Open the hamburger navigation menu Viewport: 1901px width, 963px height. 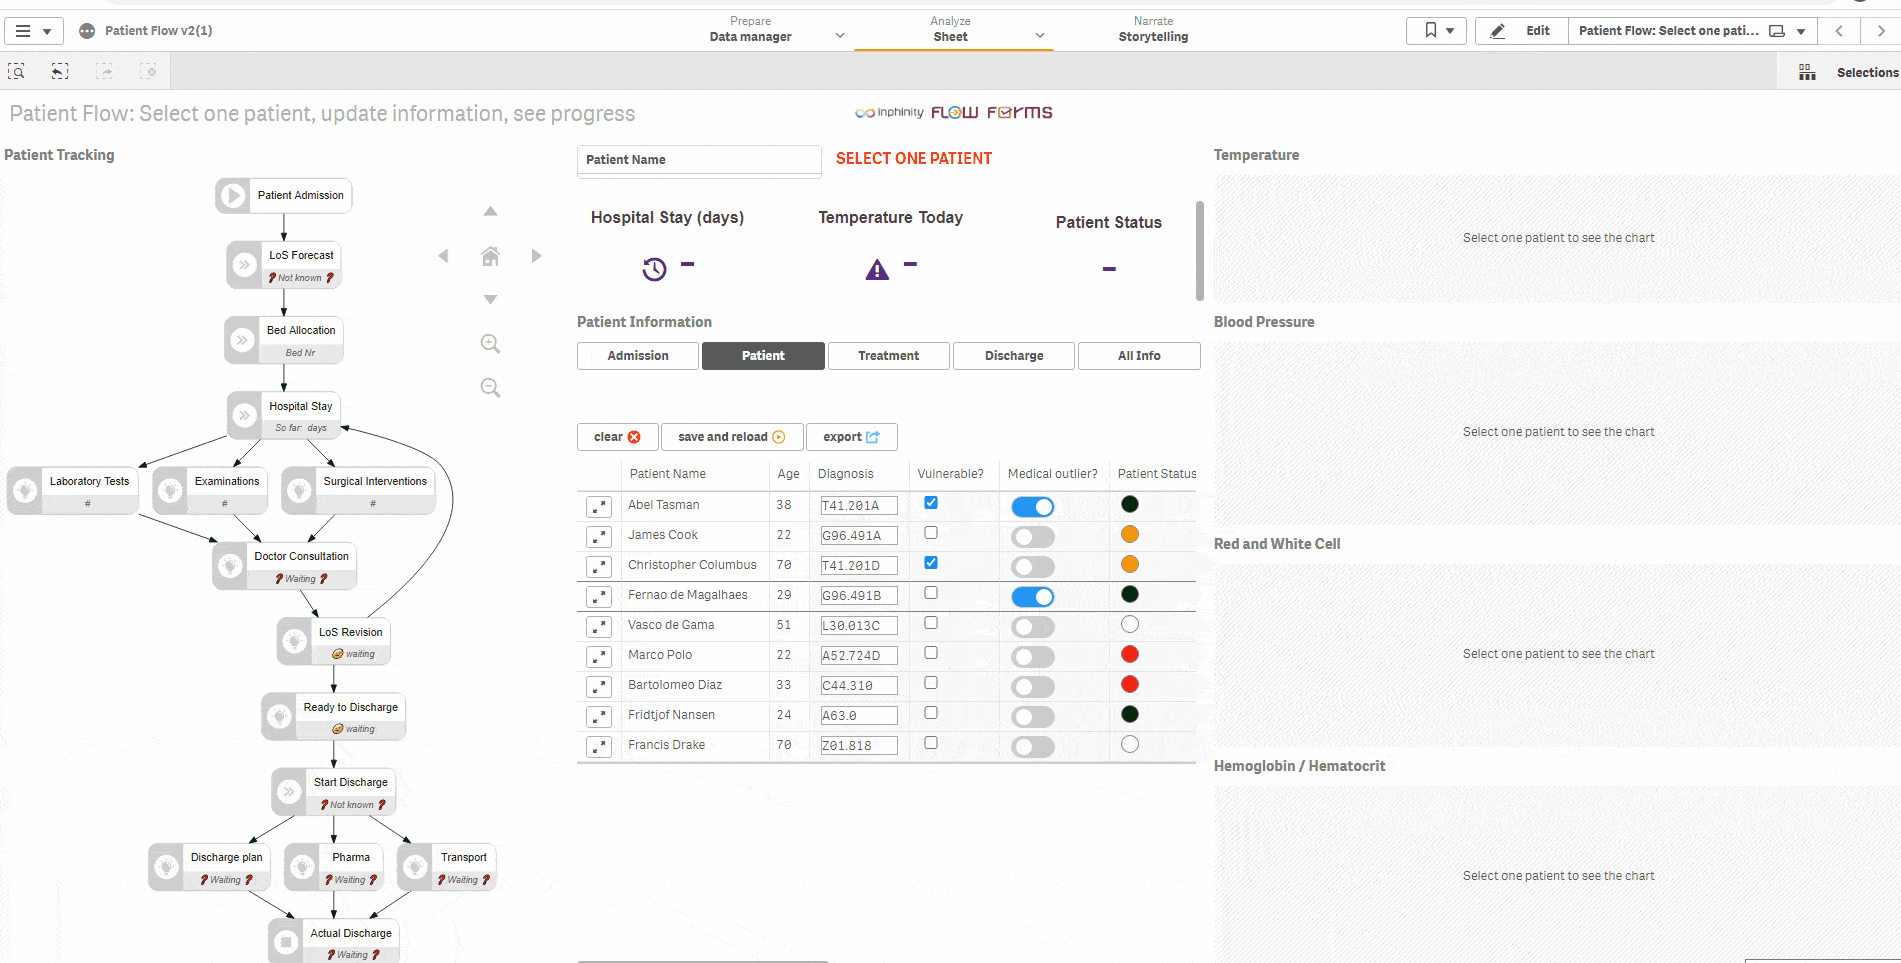click(x=33, y=31)
